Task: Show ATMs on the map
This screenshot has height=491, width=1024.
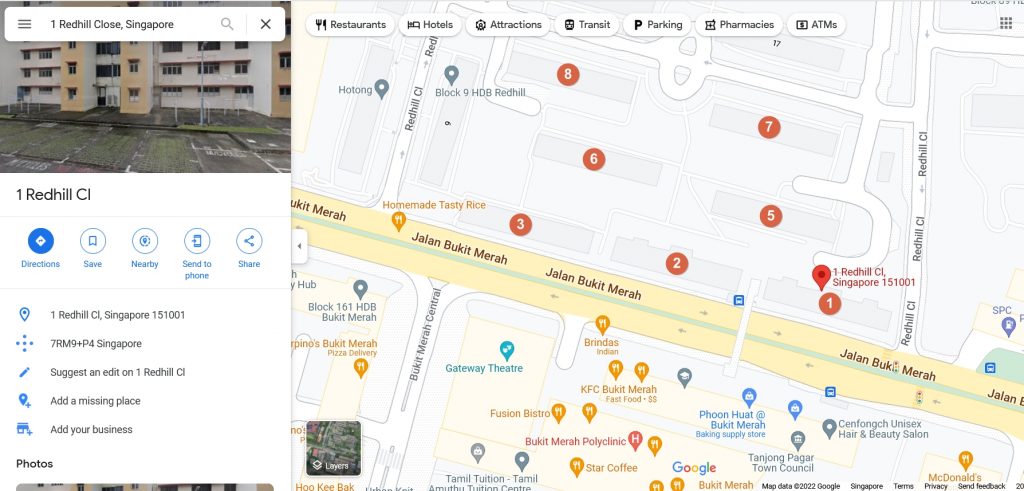Action: pyautogui.click(x=816, y=25)
